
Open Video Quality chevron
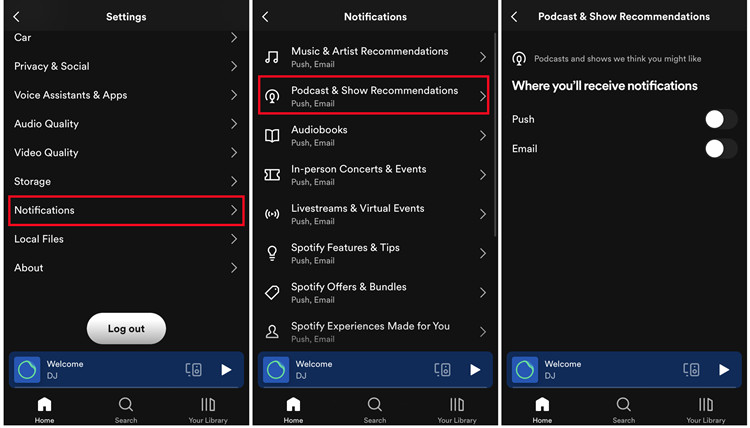234,153
